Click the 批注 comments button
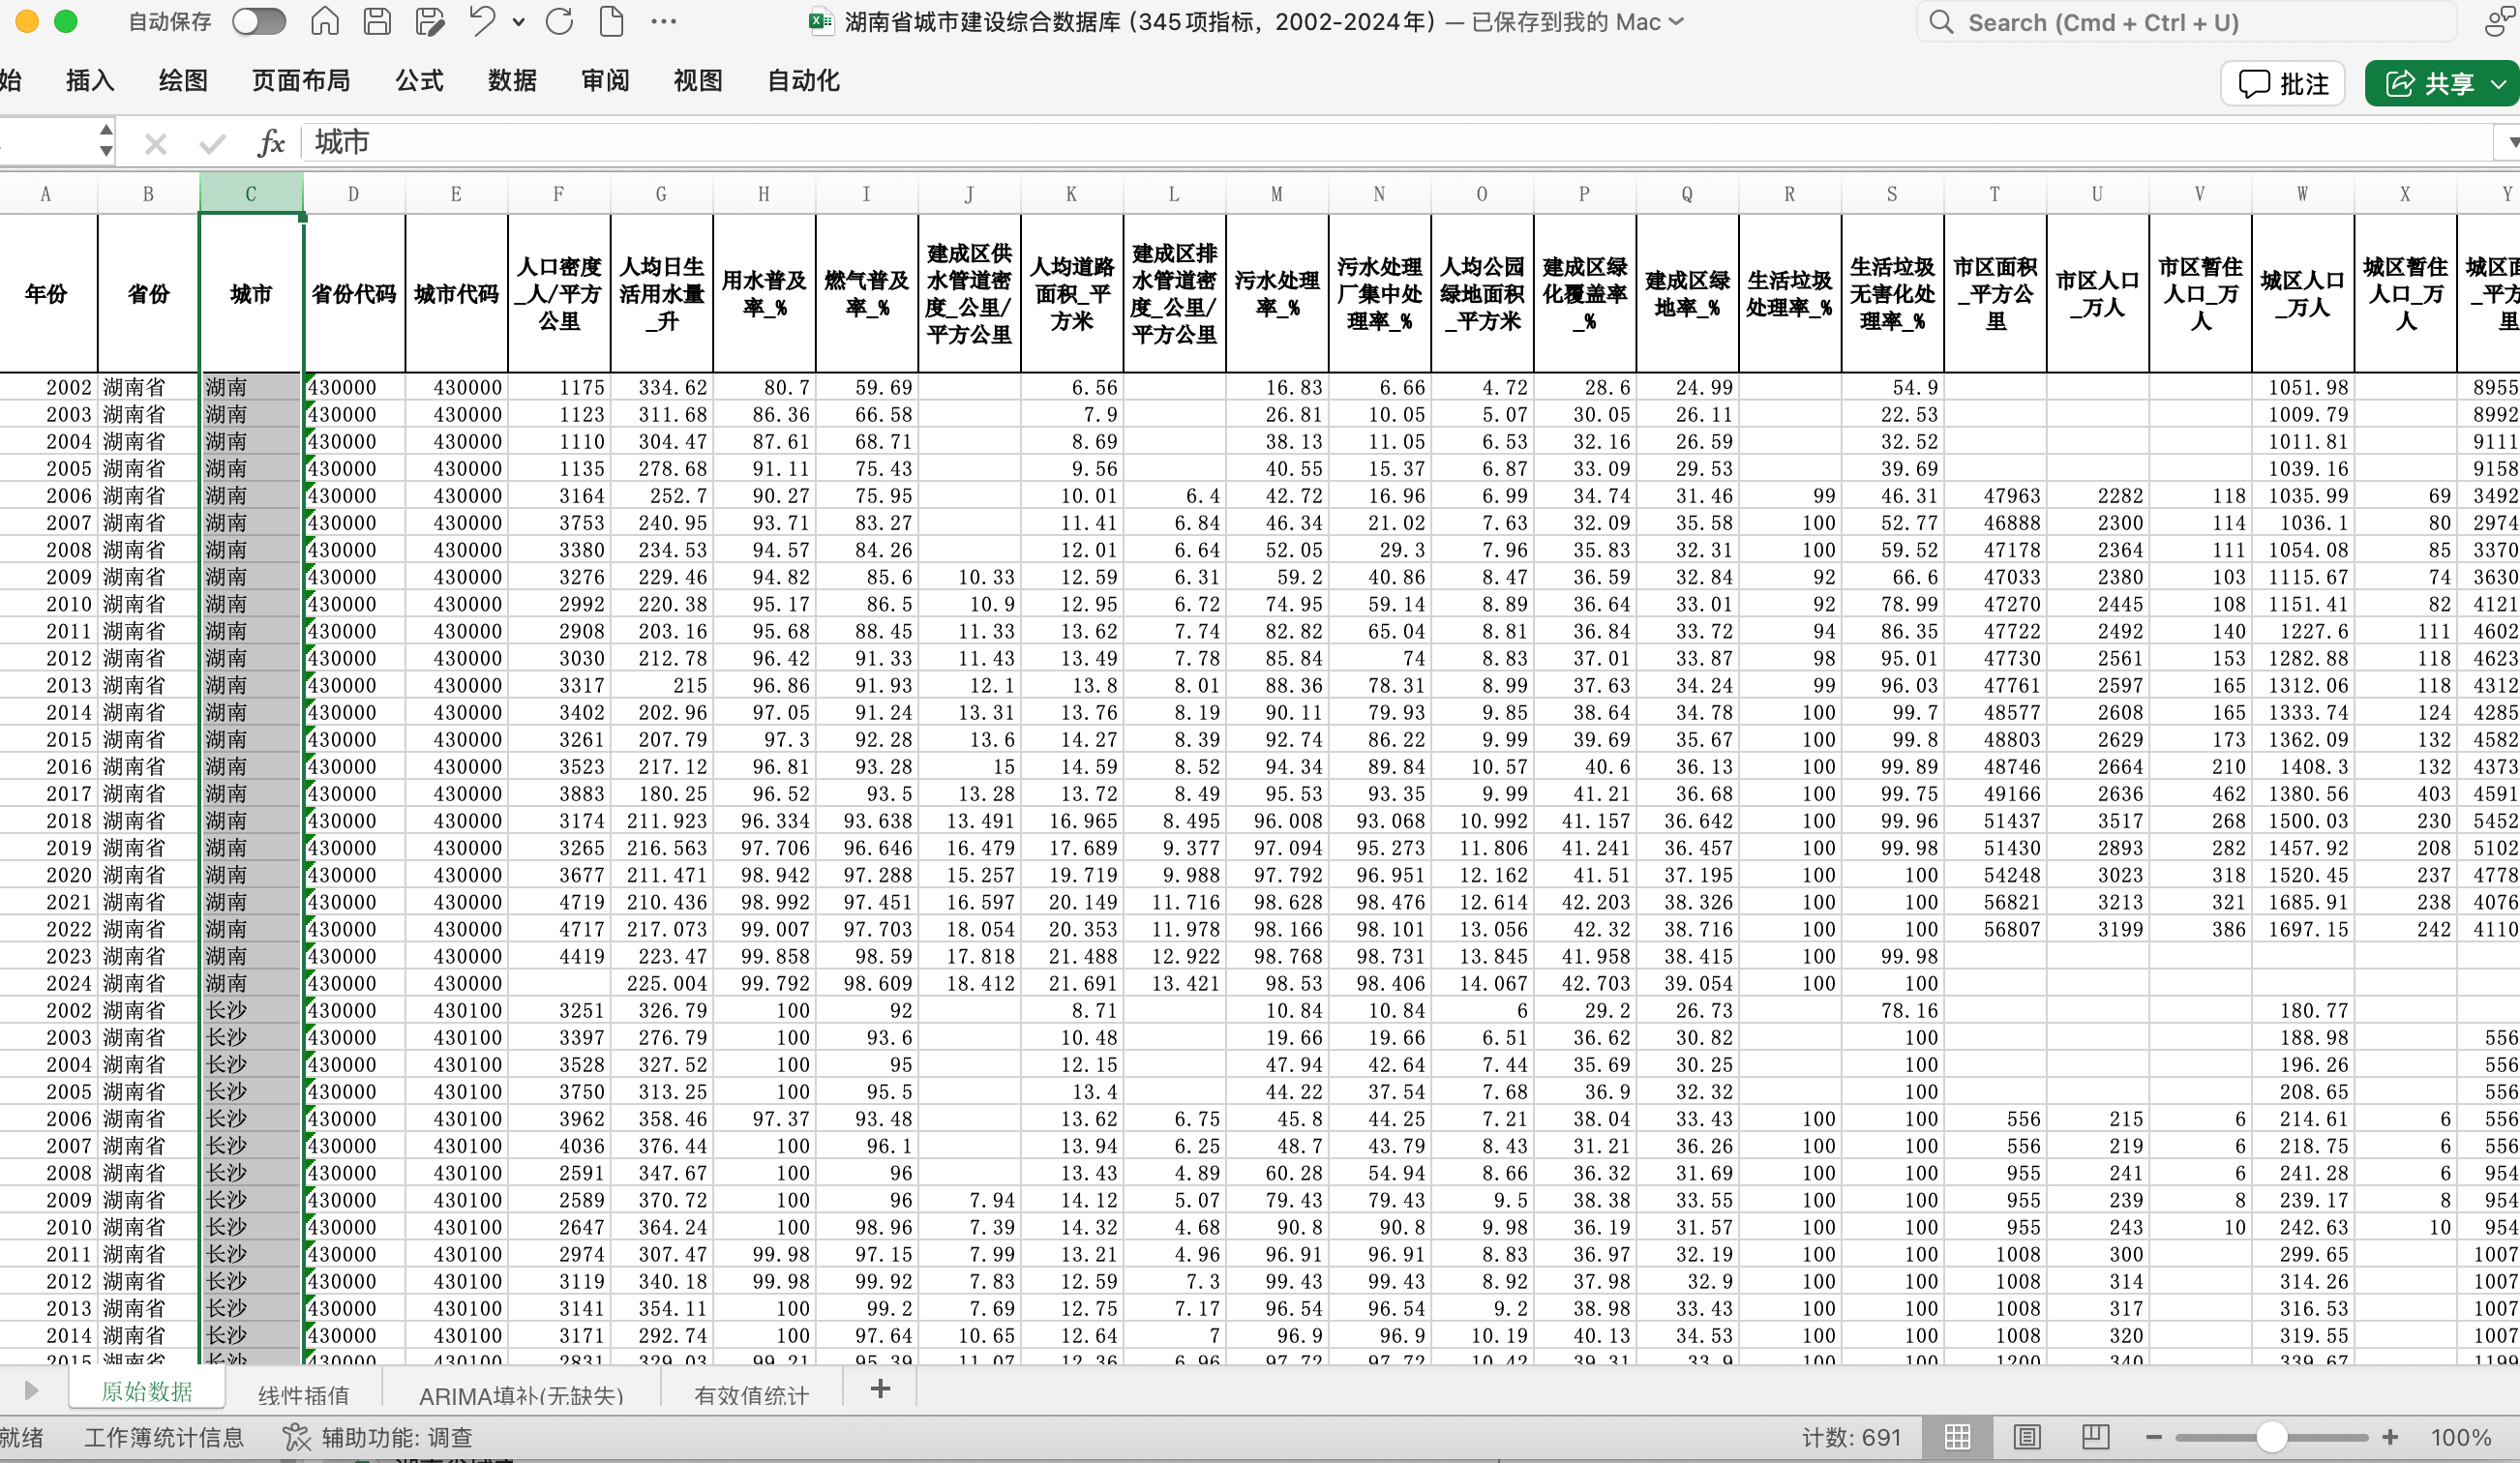This screenshot has width=2520, height=1463. [x=2284, y=84]
